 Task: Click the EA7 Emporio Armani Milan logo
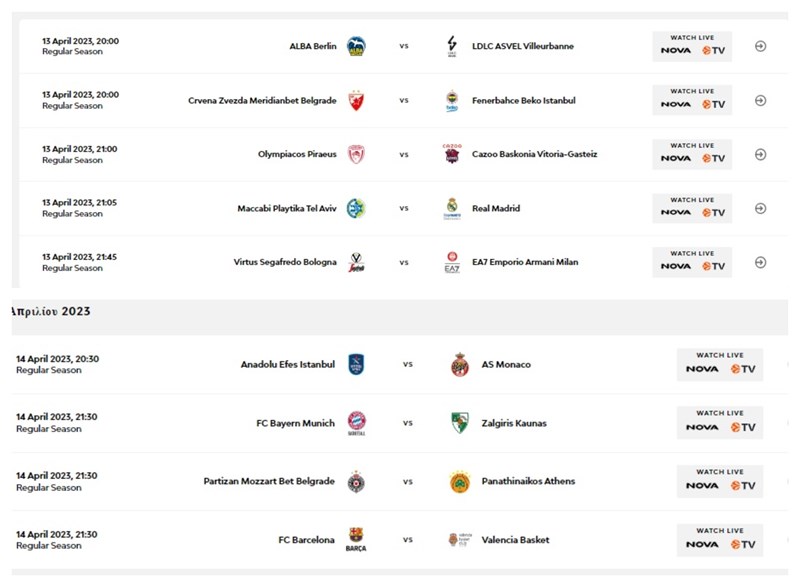451,261
